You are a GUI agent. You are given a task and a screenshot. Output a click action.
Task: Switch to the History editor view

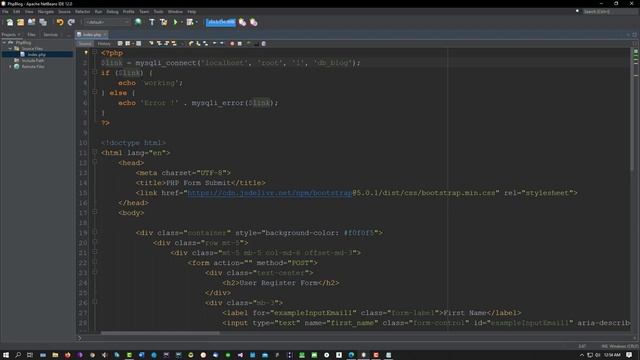pyautogui.click(x=104, y=43)
